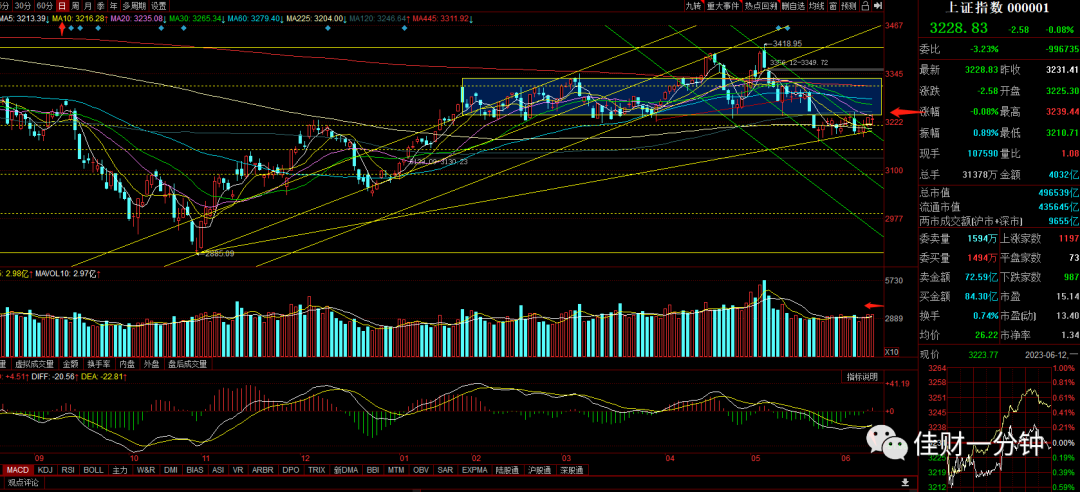Viewport: 1080px width, 492px height.
Task: Open the 多周期 multi-period view
Action: coord(135,6)
